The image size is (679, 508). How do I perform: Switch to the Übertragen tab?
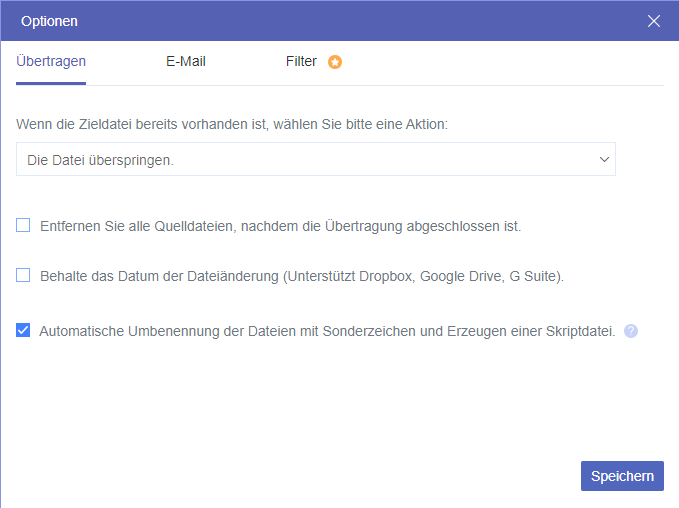click(x=51, y=61)
